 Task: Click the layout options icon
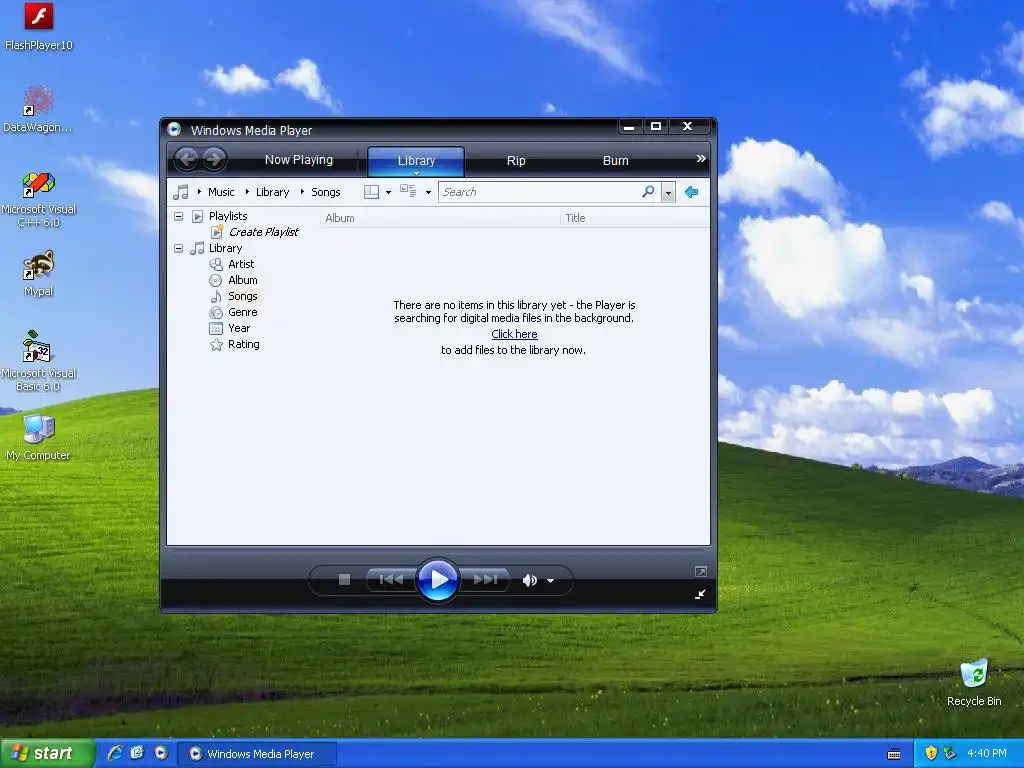[x=371, y=192]
